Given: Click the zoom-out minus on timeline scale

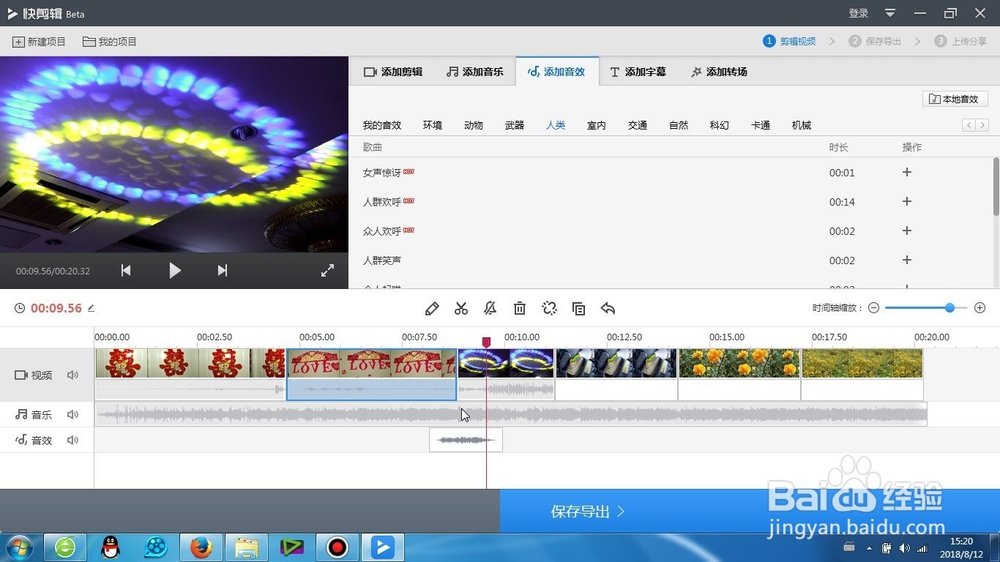Looking at the screenshot, I should click(x=874, y=308).
